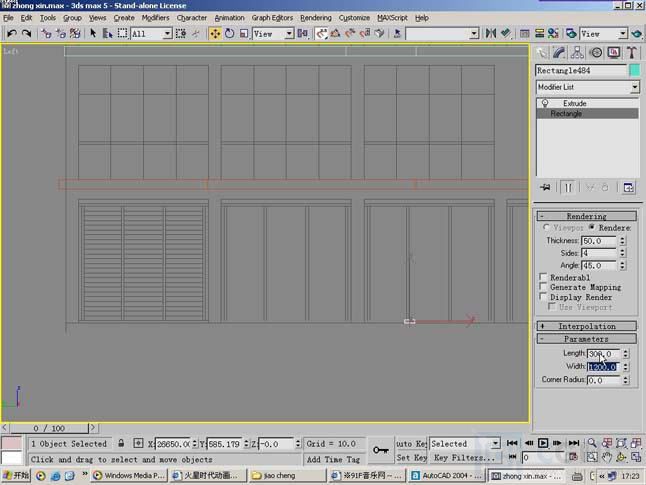
Task: Click Key Filters button
Action: pos(464,457)
